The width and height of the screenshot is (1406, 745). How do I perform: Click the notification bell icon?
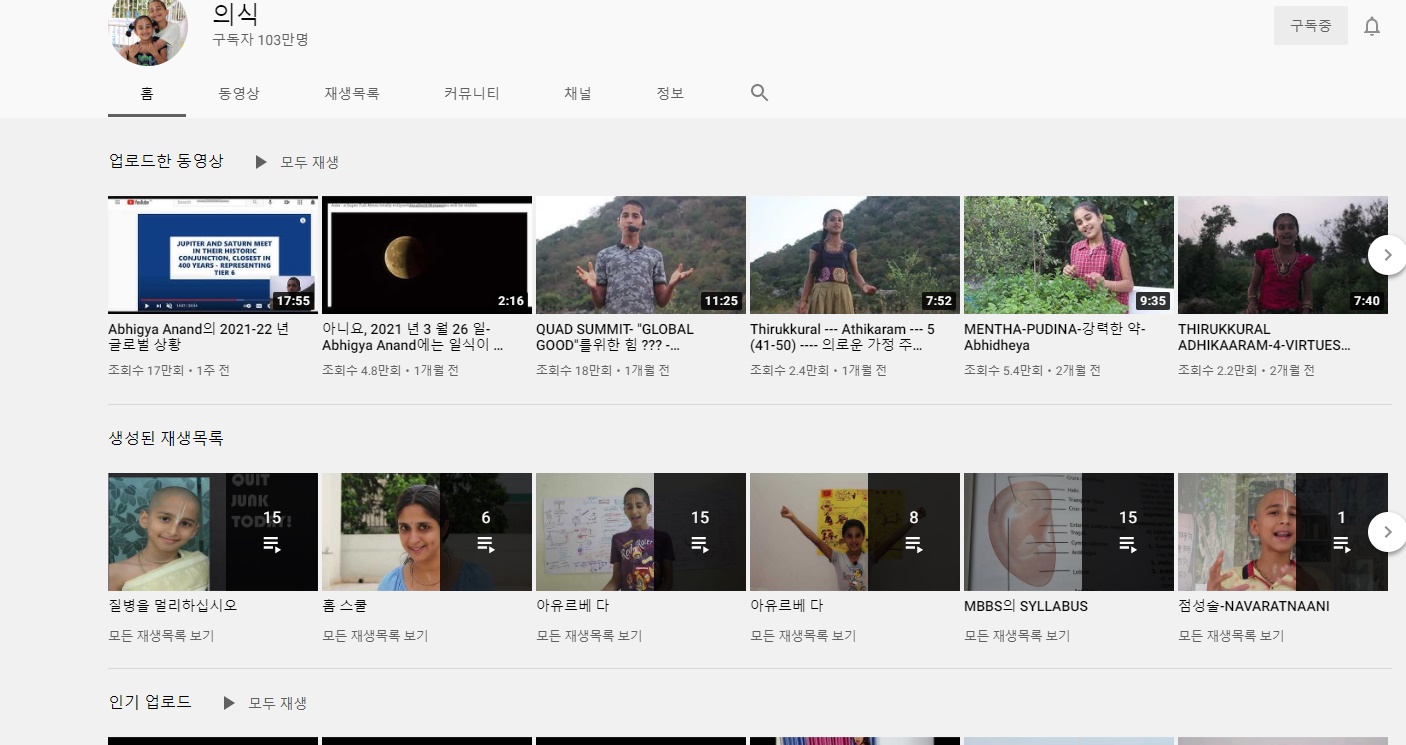point(1372,27)
